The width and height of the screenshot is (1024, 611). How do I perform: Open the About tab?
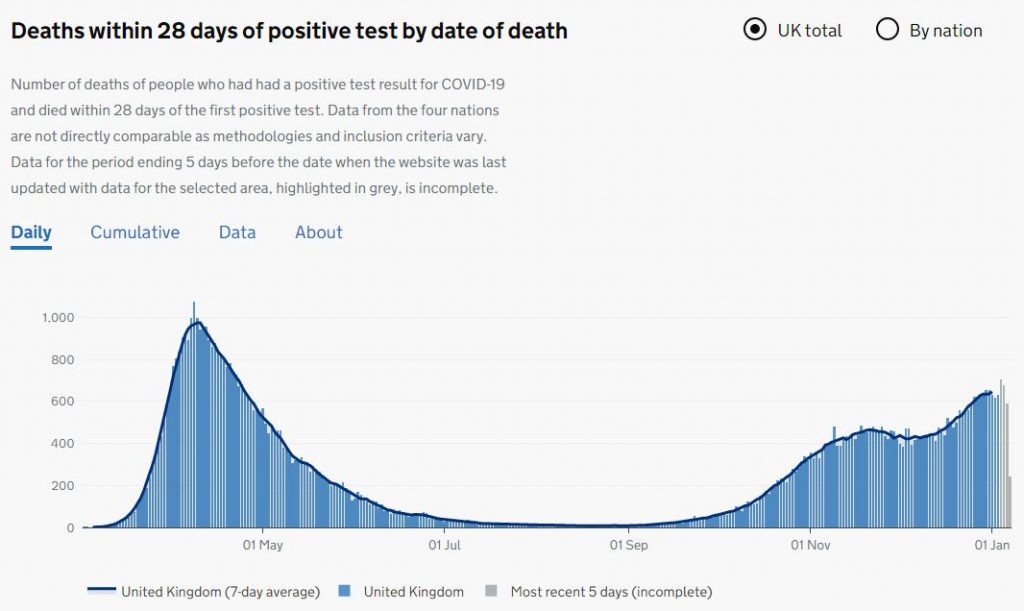pyautogui.click(x=318, y=232)
